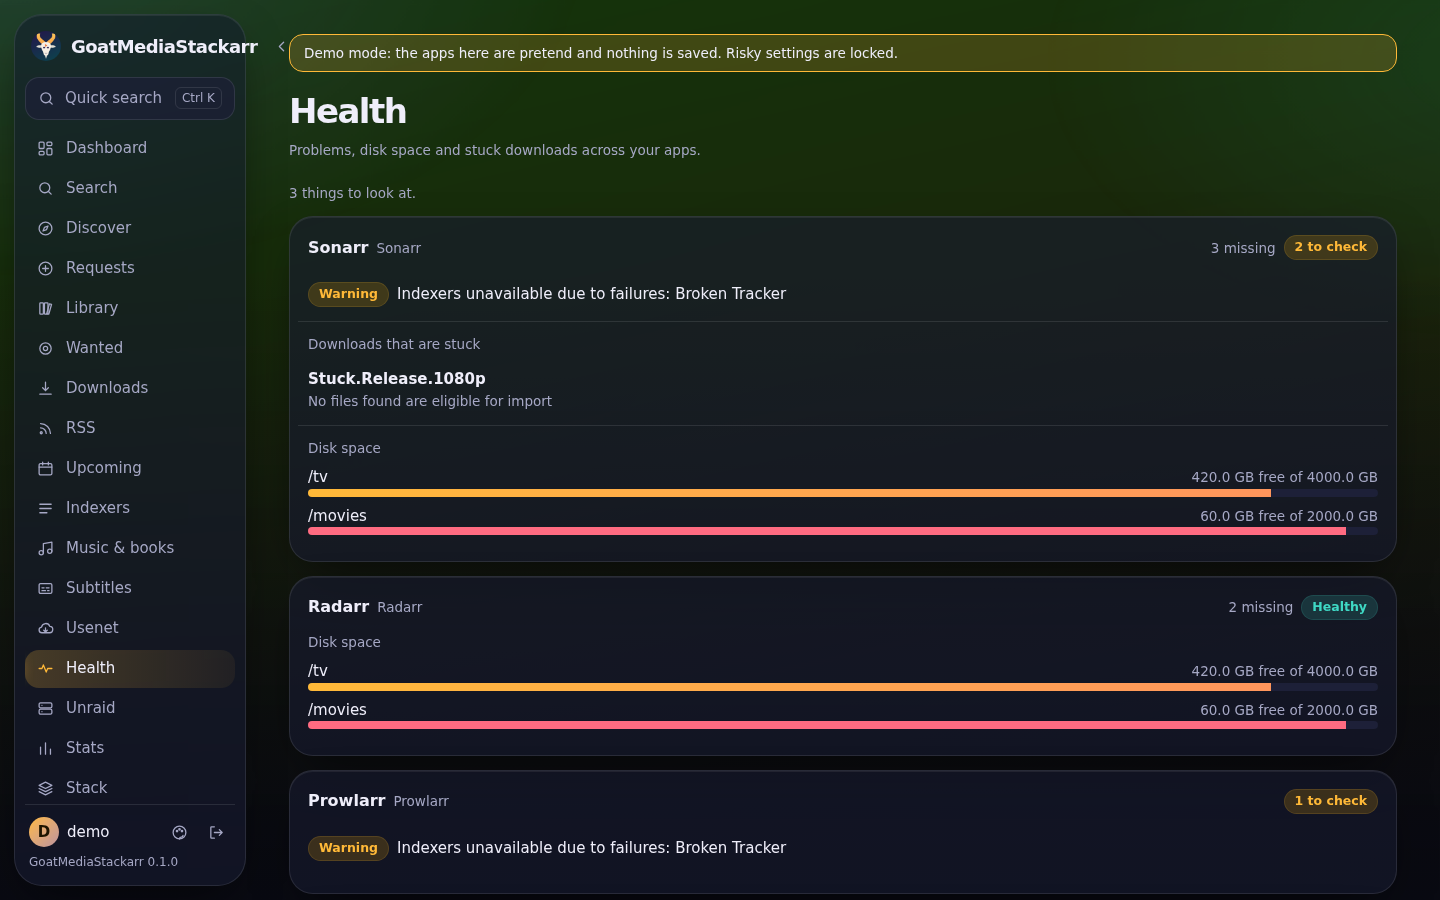Click the Sonarr '2 to check' badge
The width and height of the screenshot is (1440, 900).
point(1330,247)
